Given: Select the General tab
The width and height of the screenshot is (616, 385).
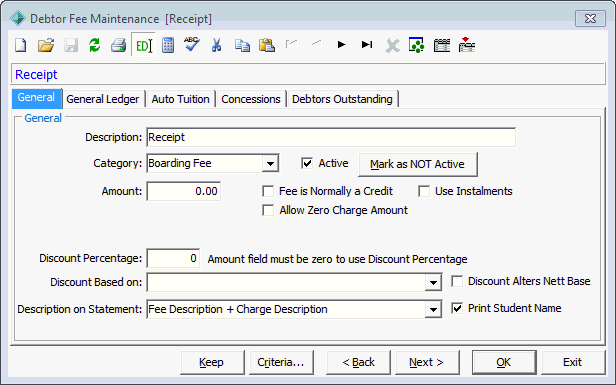Looking at the screenshot, I should [x=36, y=98].
